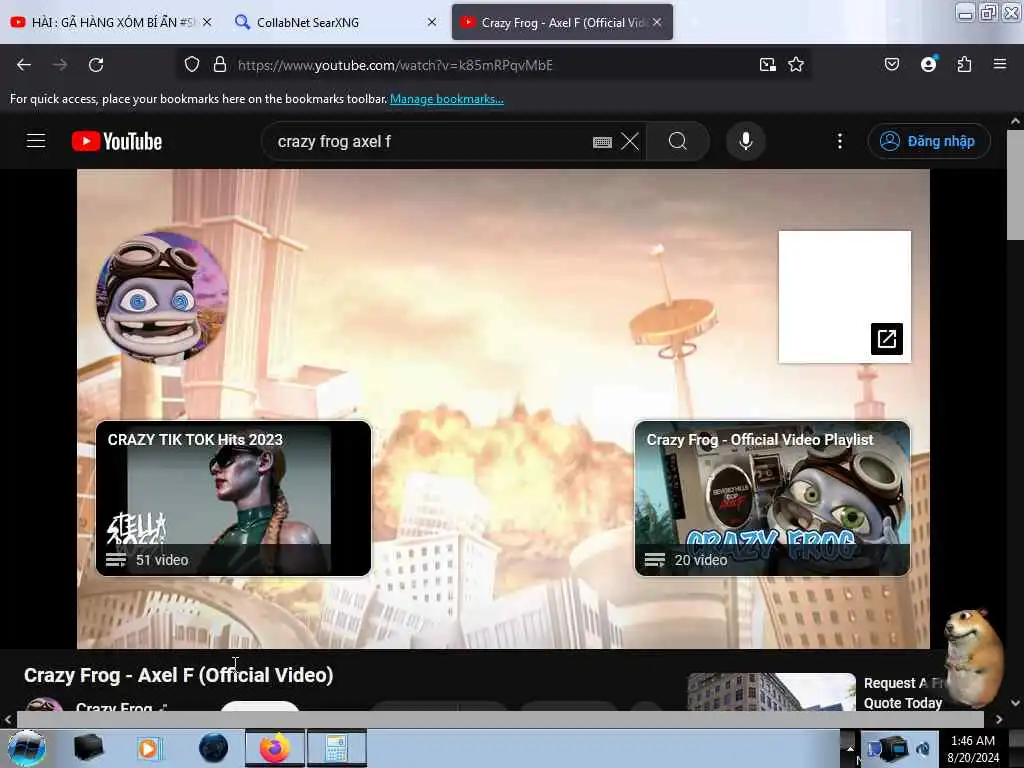Screen dimensions: 1024x768
Task: Click the hamster desktop mascot
Action: [974, 656]
